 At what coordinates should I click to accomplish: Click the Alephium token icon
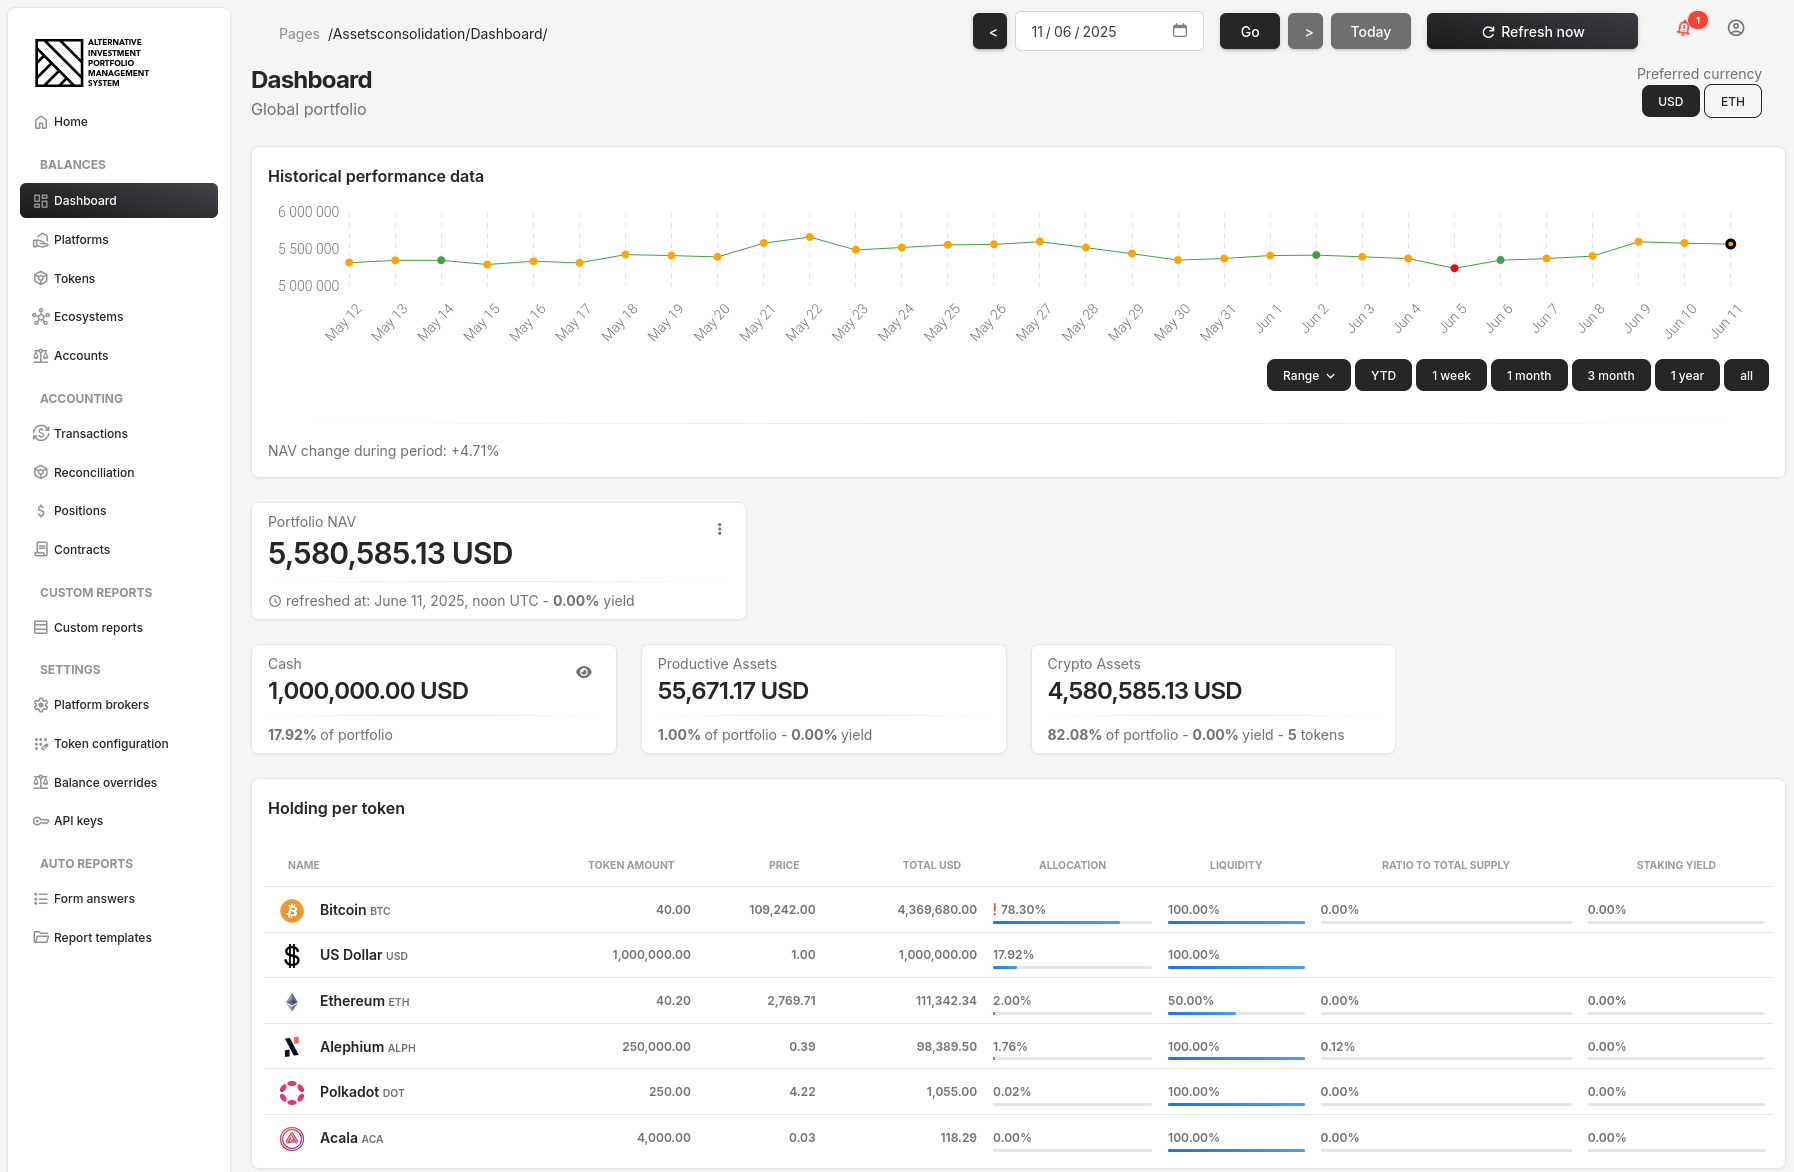click(292, 1047)
